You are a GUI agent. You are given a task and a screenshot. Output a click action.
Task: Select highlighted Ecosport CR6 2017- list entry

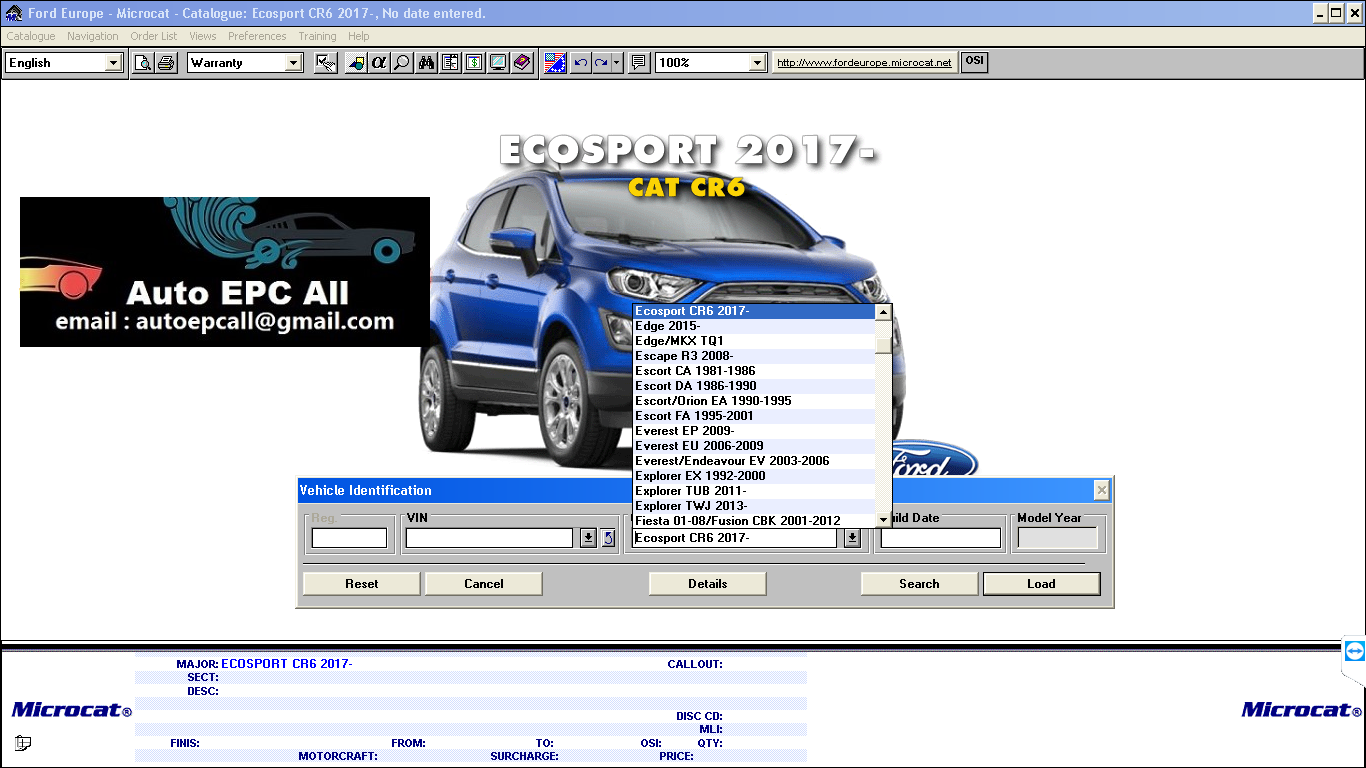tap(754, 311)
